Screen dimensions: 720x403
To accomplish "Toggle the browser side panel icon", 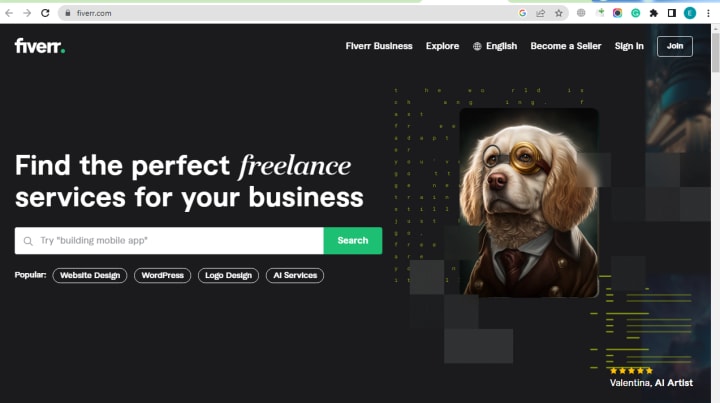I will 672,13.
